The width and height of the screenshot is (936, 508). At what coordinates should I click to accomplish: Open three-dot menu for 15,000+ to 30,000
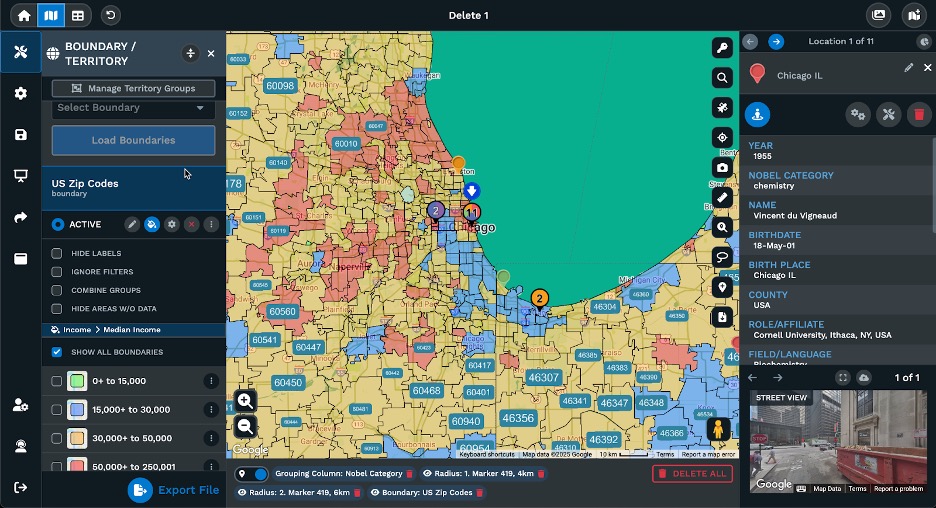(x=211, y=410)
